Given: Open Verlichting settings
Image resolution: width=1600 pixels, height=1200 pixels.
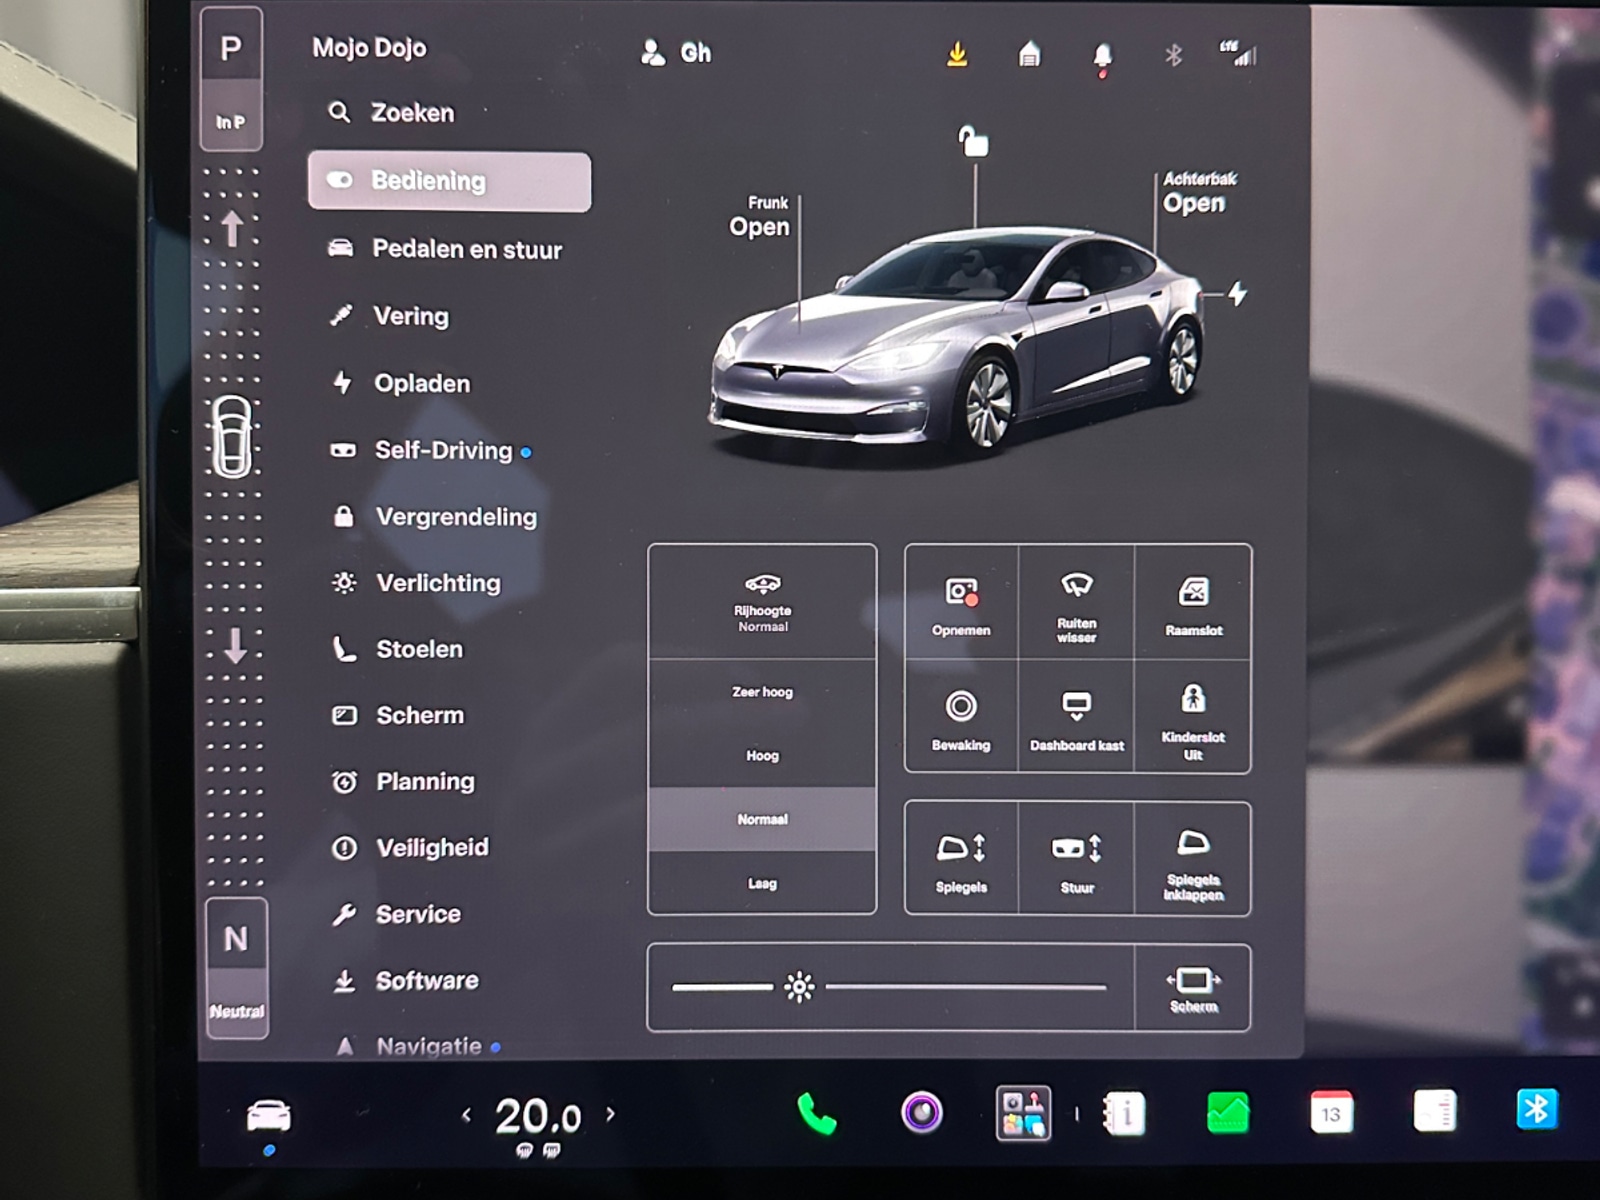Looking at the screenshot, I should pos(416,583).
